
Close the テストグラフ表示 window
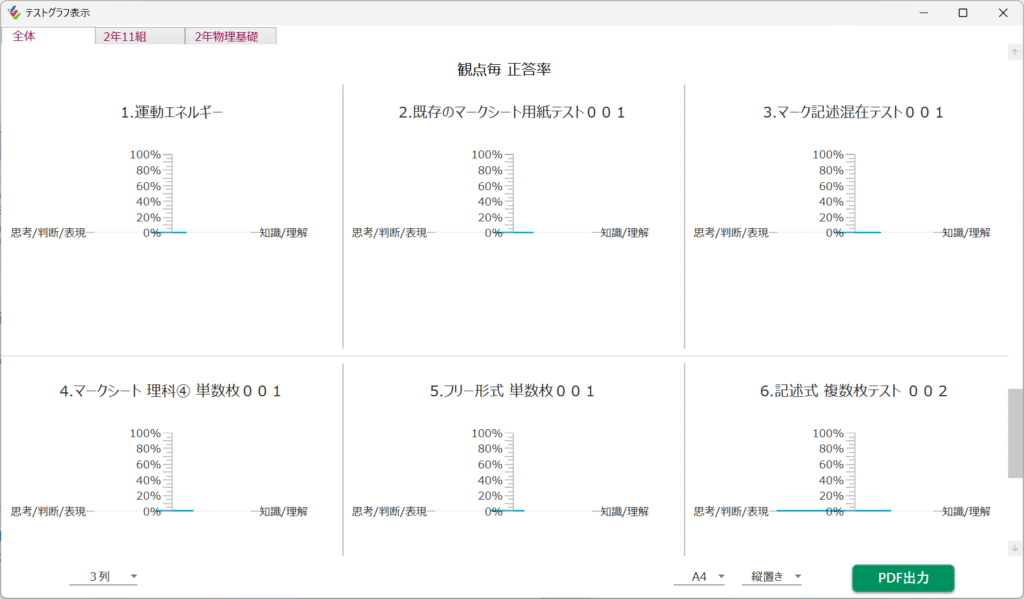[1003, 12]
